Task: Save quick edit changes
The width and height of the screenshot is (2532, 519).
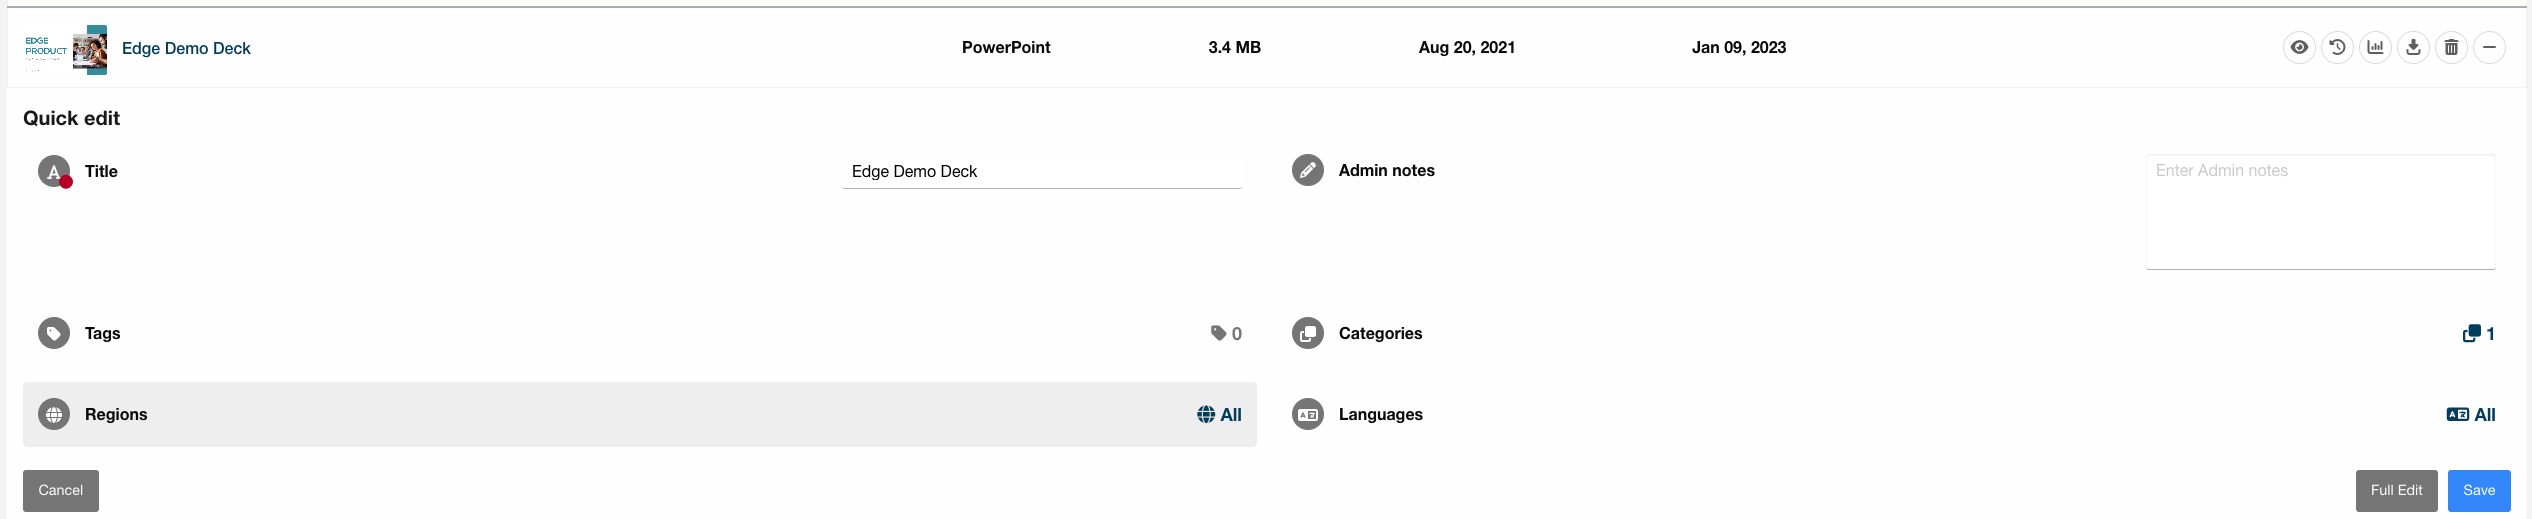Action: [2479, 490]
